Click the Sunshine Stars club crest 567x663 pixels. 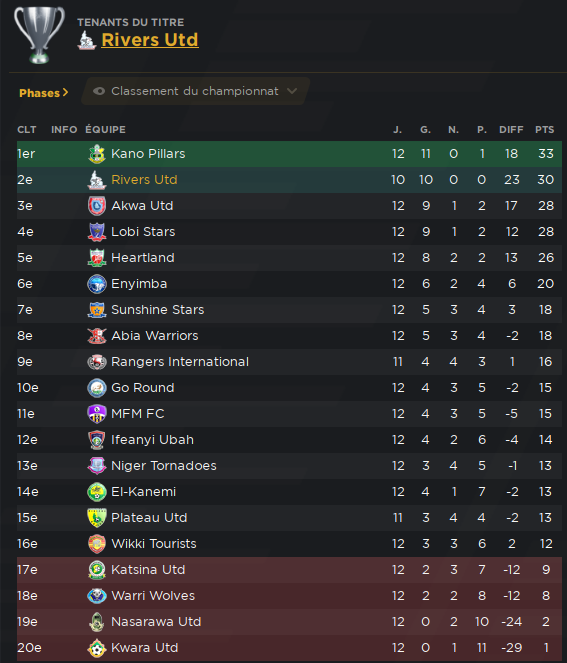pos(97,310)
